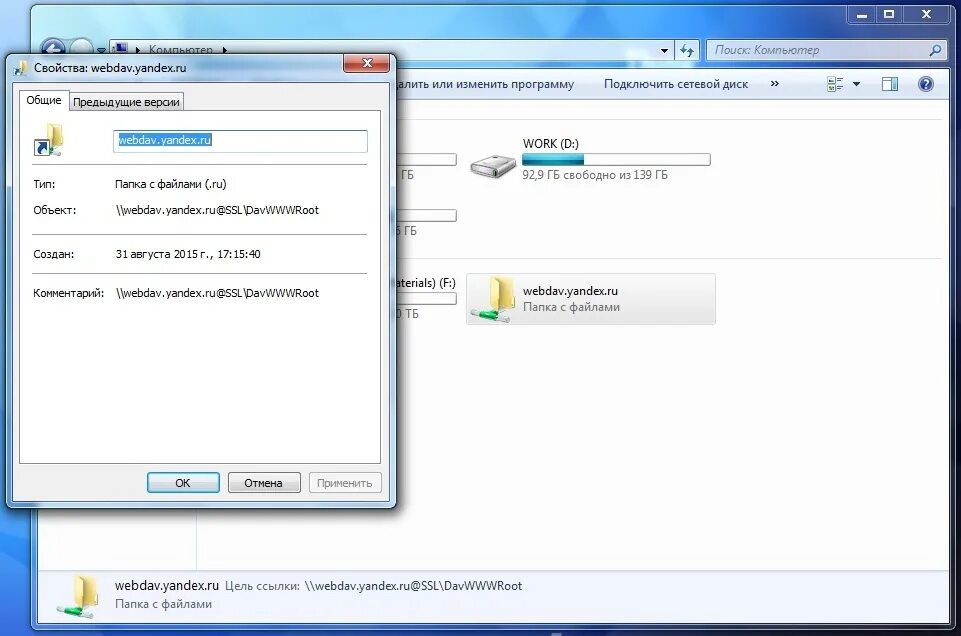Screen dimensions: 961x636
Task: Expand the toolbar overflow chevron
Action: [775, 83]
